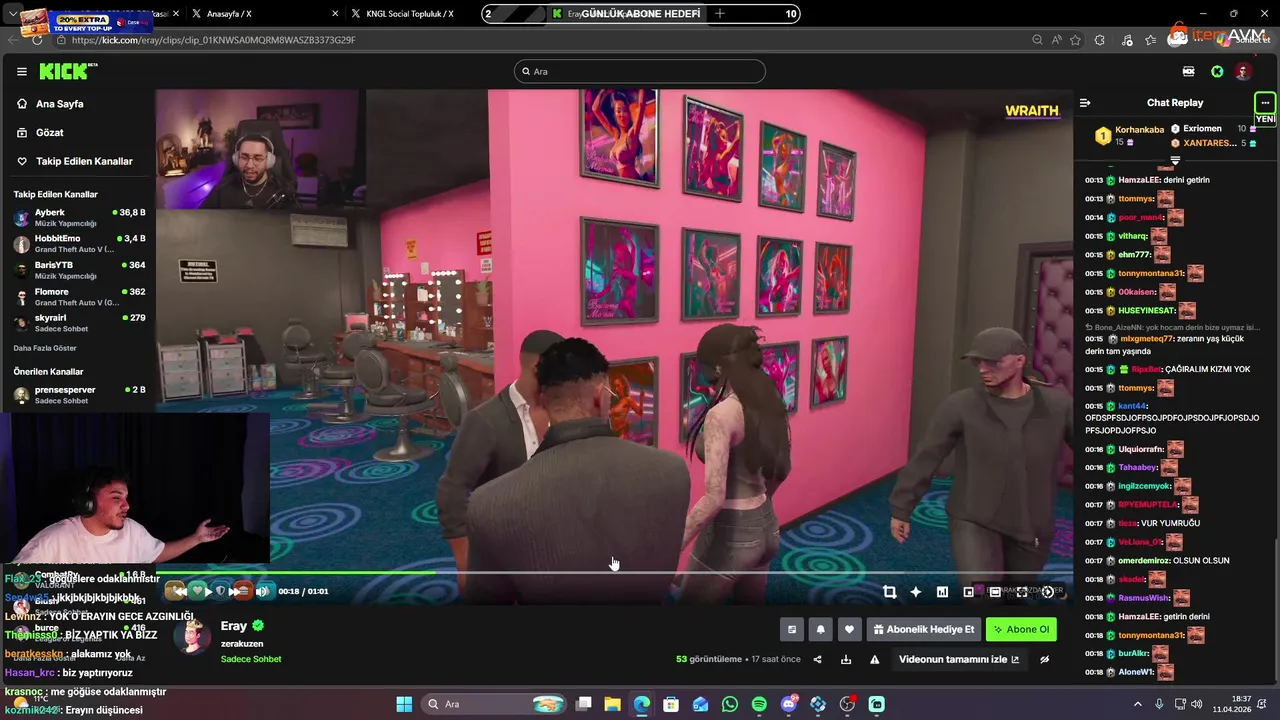Mute the clip volume icon

[x=263, y=591]
